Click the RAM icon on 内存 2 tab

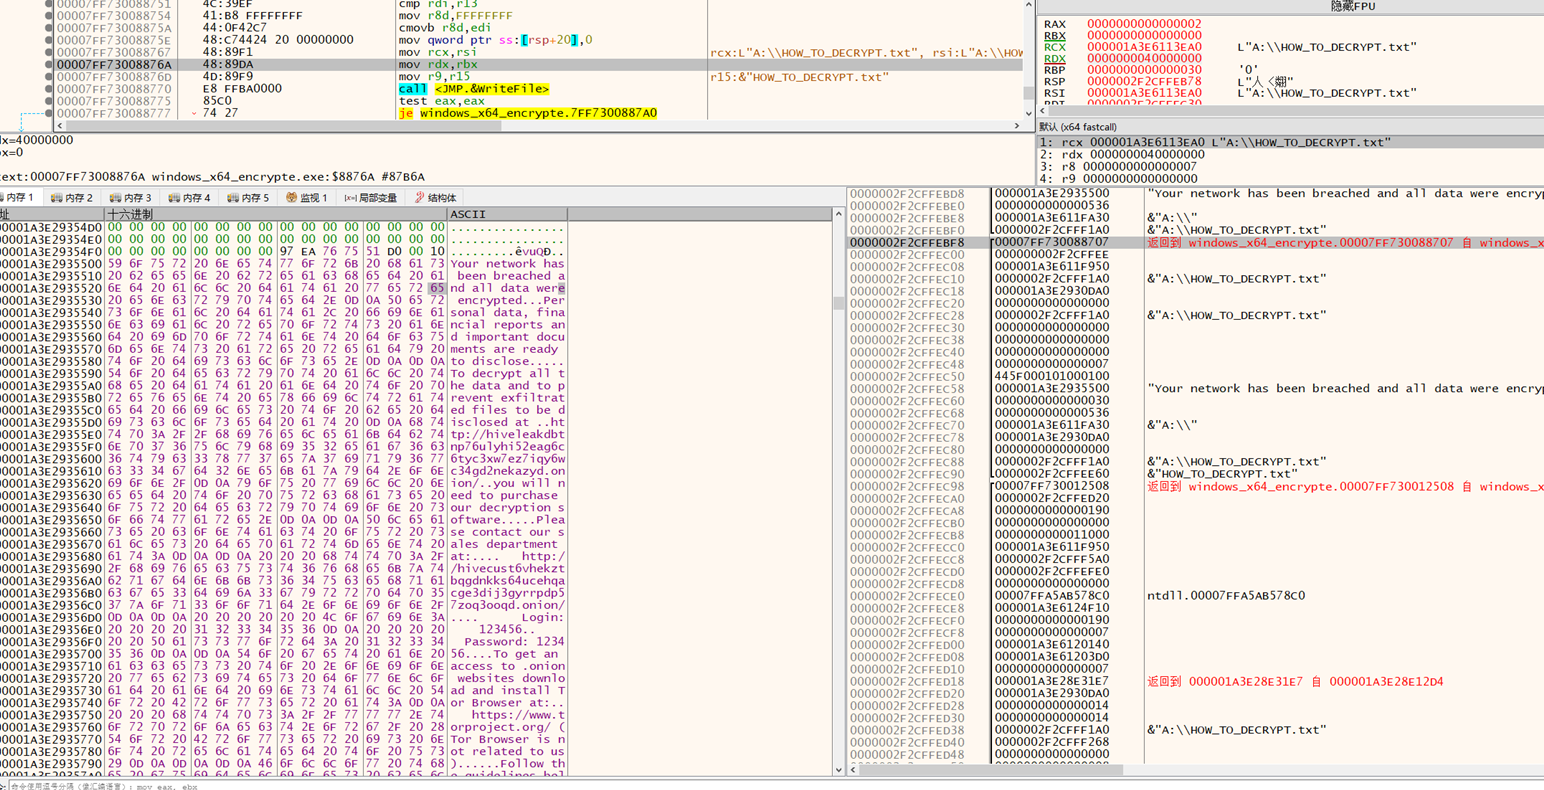pos(56,197)
